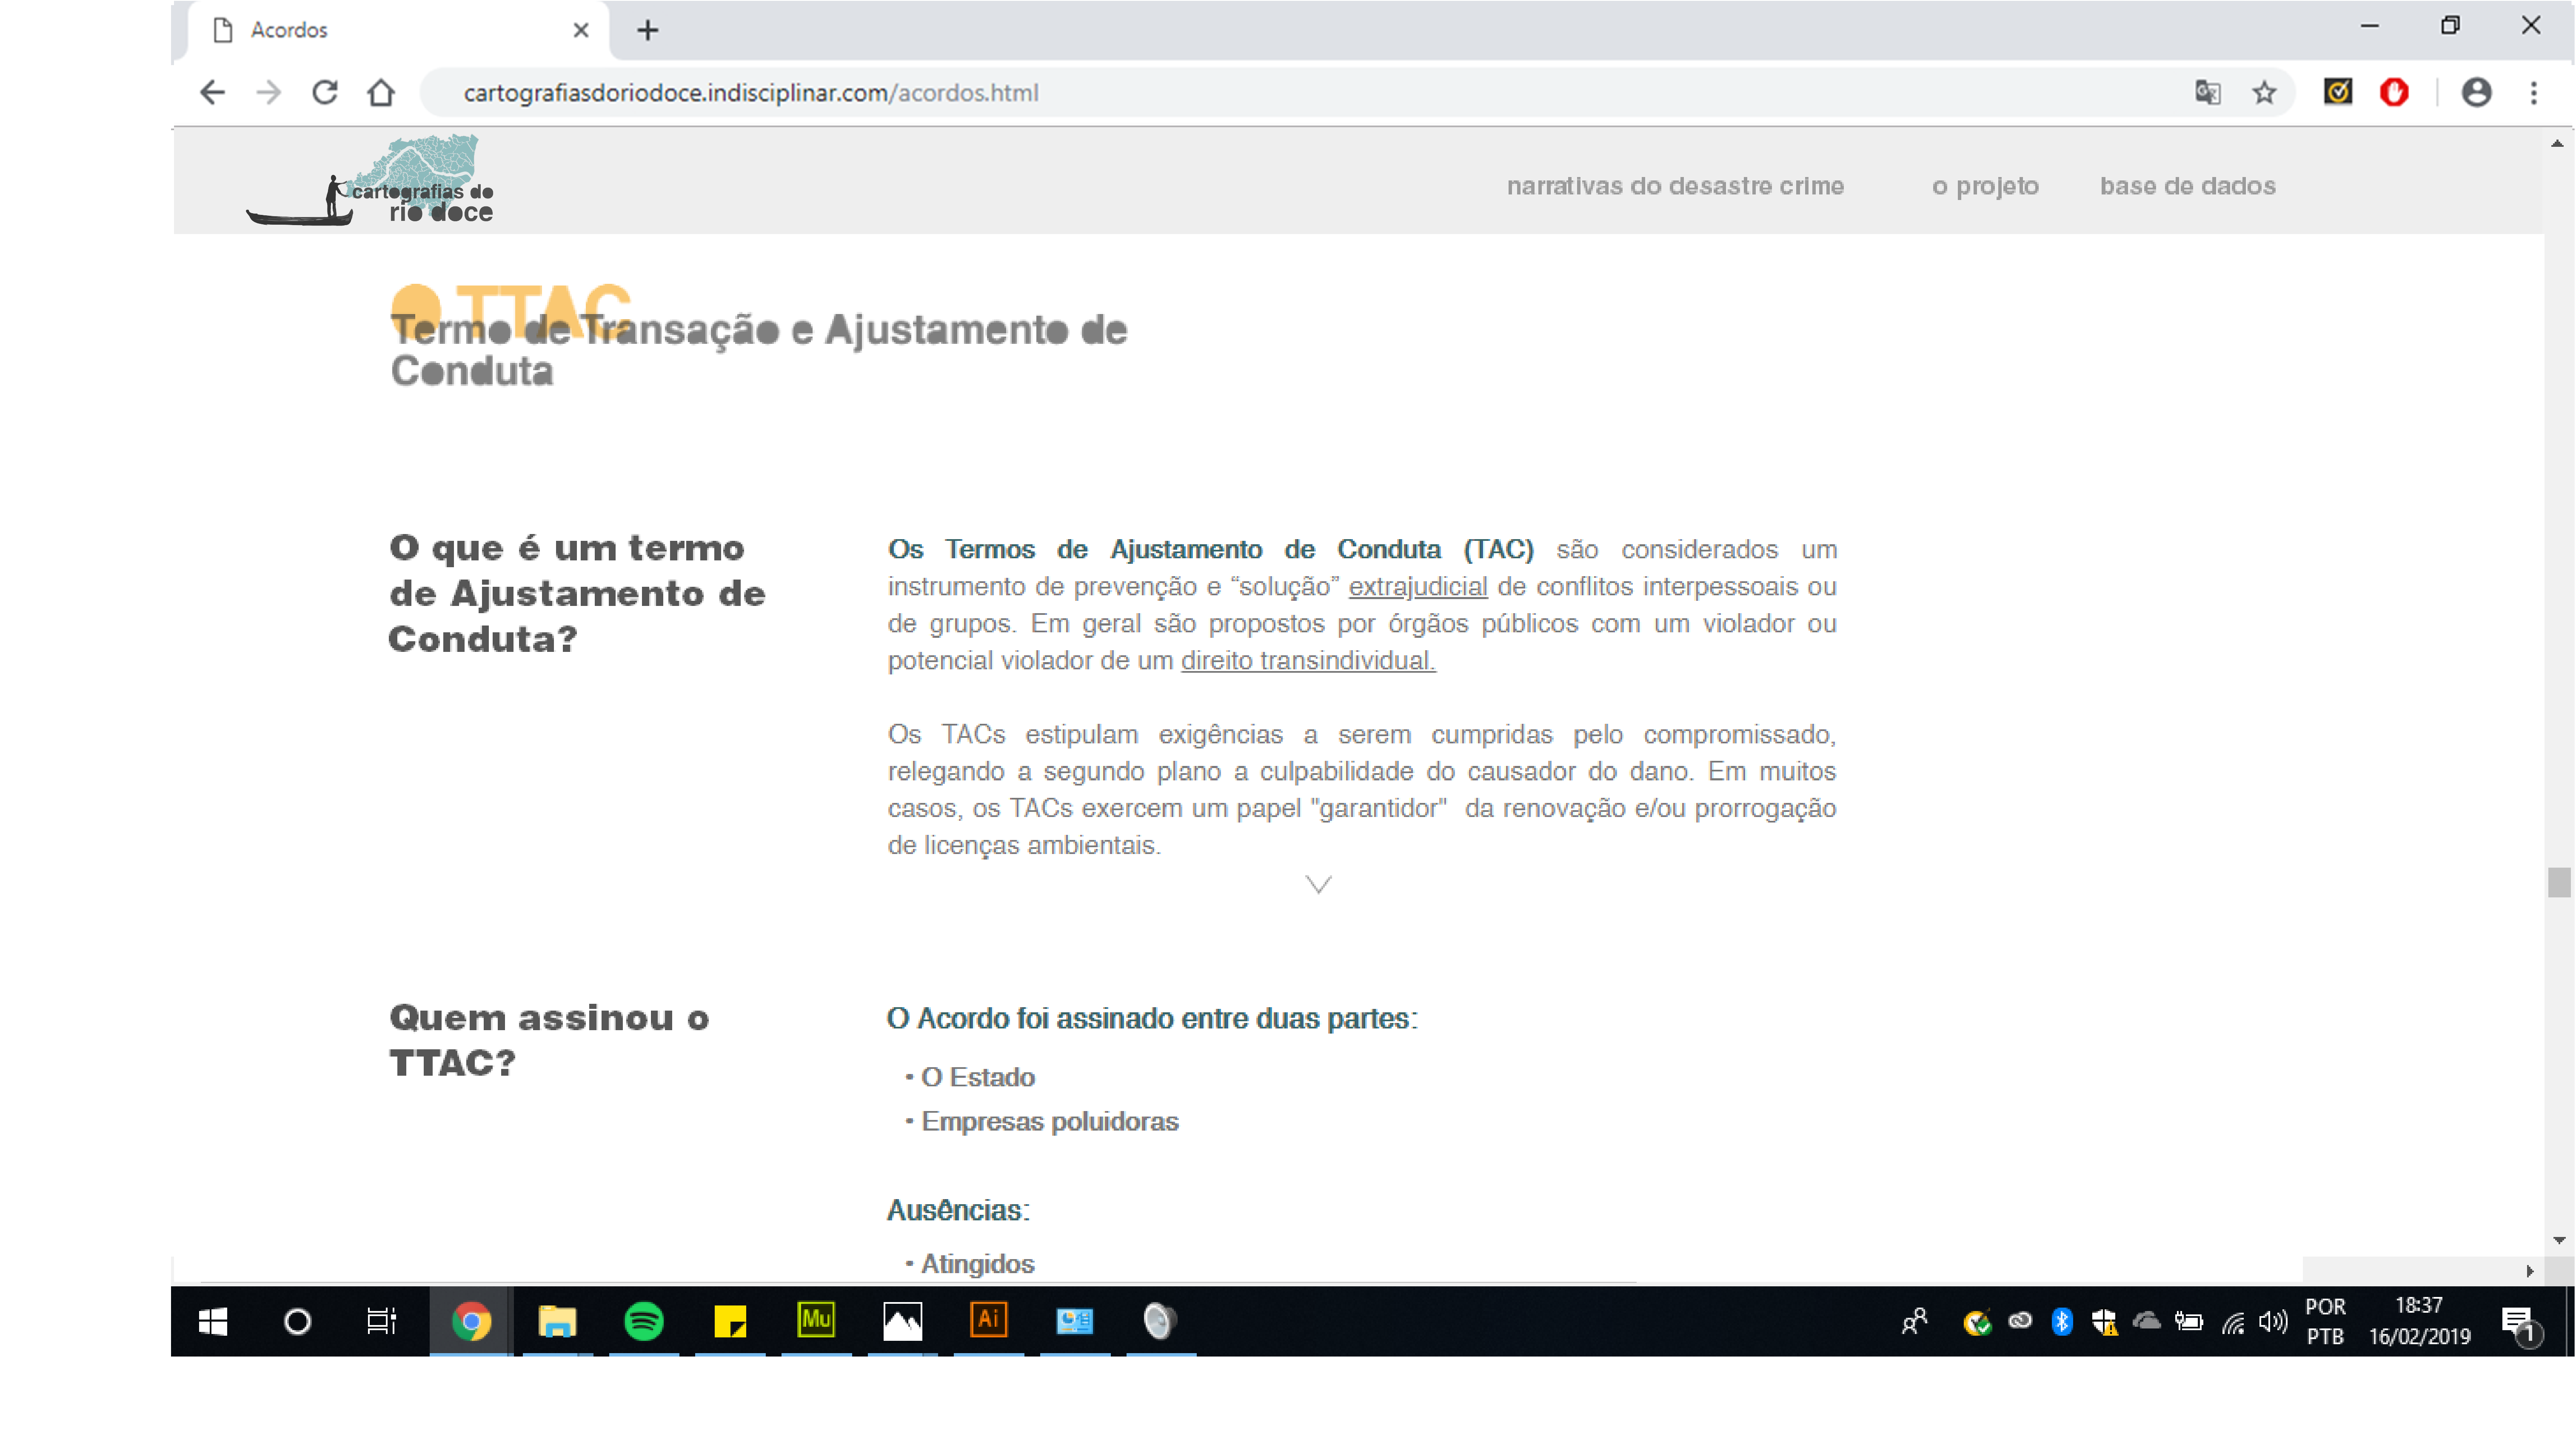Open 'base de dados' navigation item
The width and height of the screenshot is (2576, 1451).
tap(2187, 186)
